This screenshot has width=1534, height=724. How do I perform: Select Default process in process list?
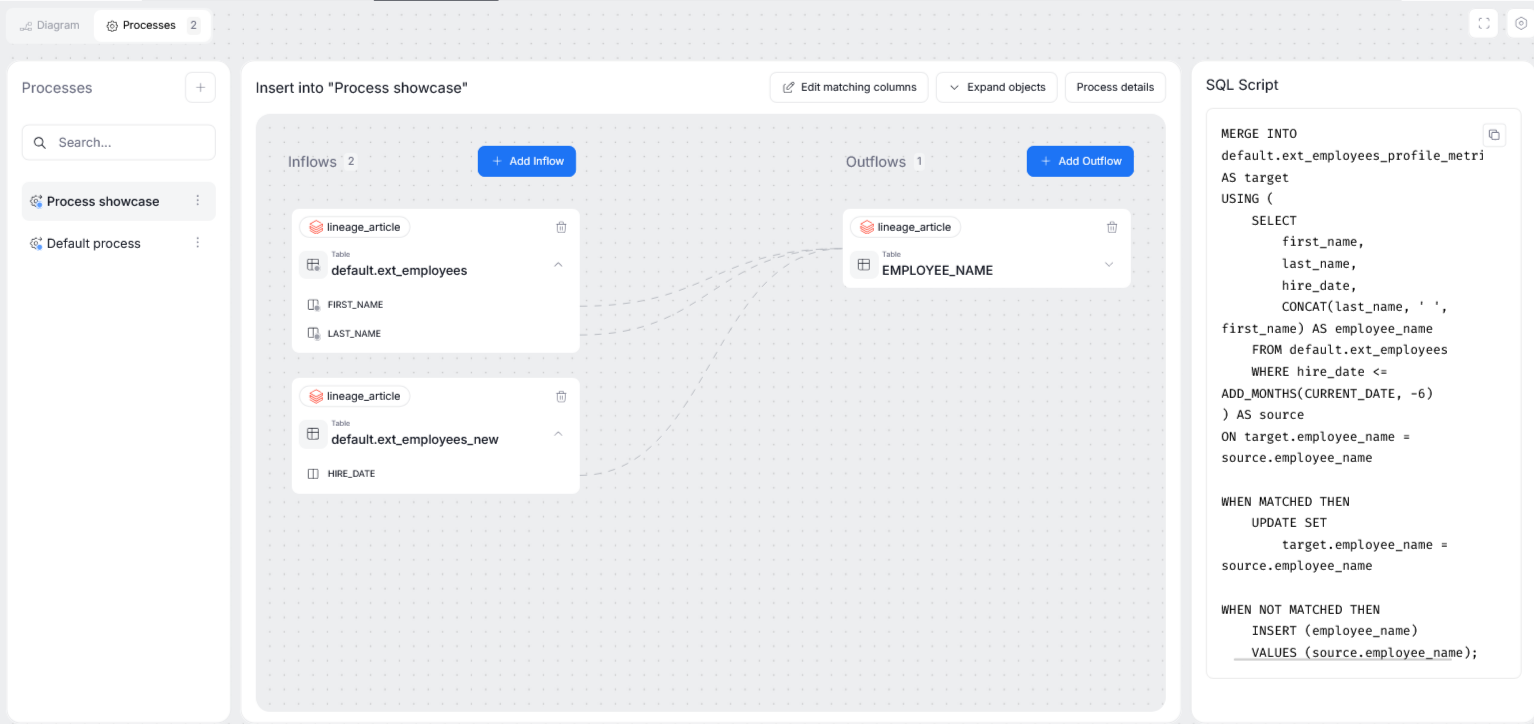click(118, 243)
